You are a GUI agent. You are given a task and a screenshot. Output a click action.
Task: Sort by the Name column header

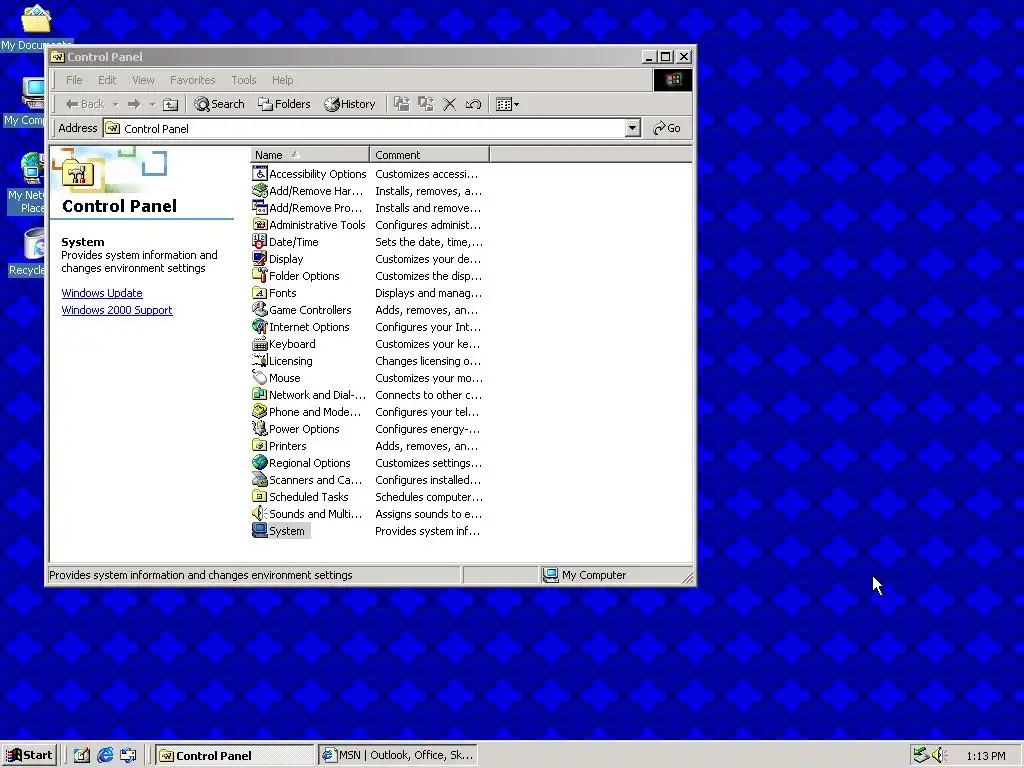[310, 155]
